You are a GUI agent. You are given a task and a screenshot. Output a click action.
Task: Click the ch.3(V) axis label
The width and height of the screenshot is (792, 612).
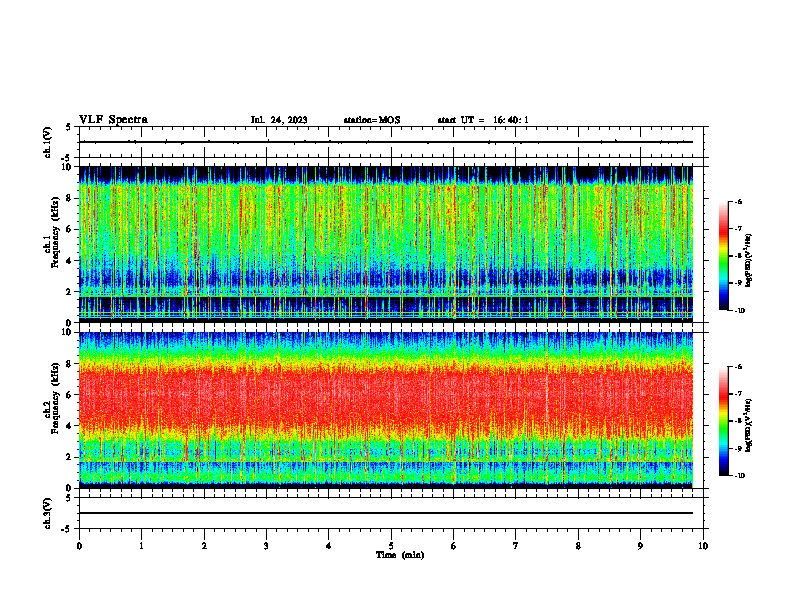(x=48, y=513)
